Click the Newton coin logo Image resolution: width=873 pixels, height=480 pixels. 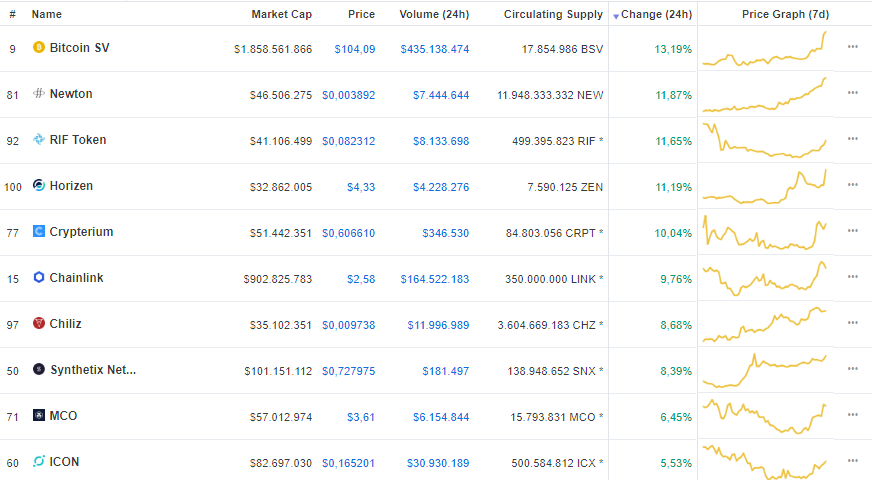[x=38, y=94]
